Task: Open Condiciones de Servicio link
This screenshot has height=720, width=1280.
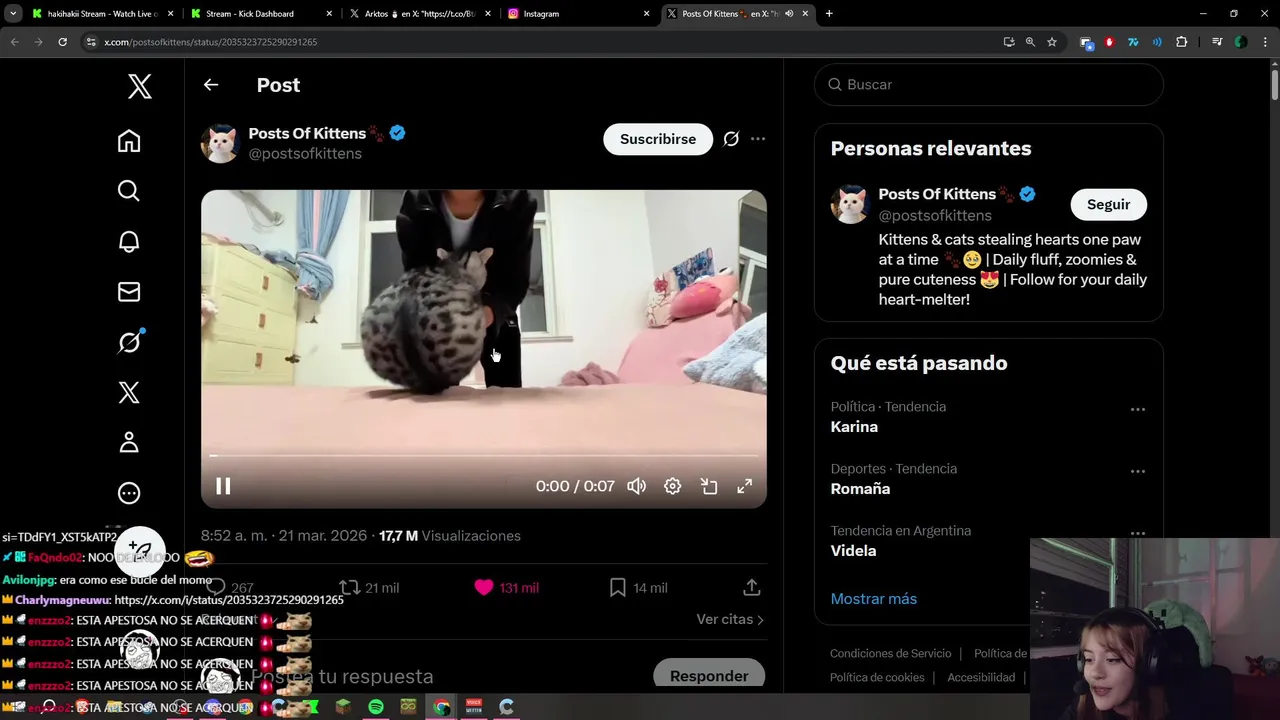Action: tap(891, 653)
